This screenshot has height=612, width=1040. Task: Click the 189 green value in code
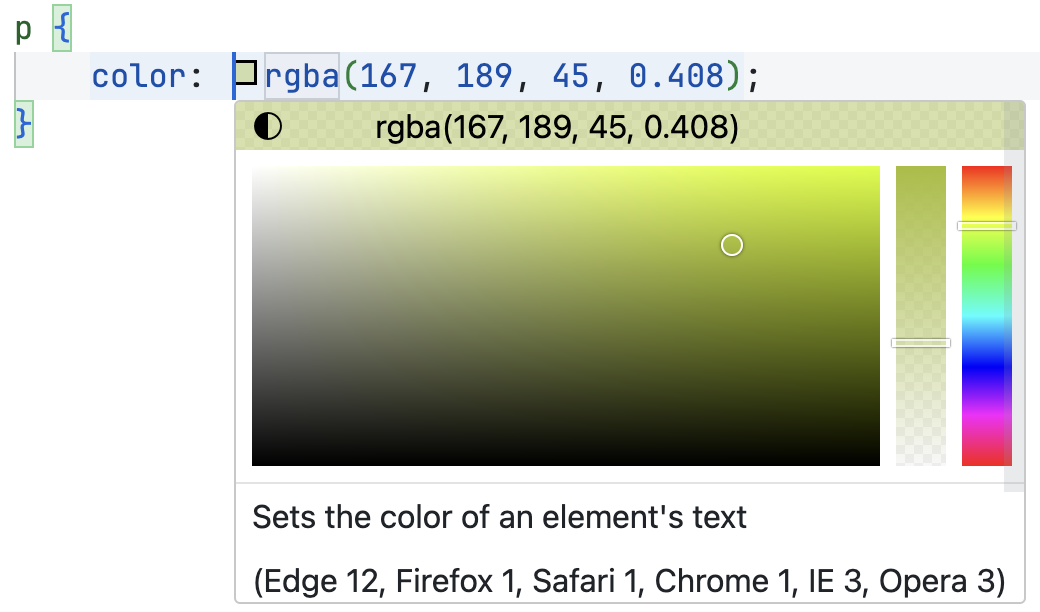tap(484, 76)
